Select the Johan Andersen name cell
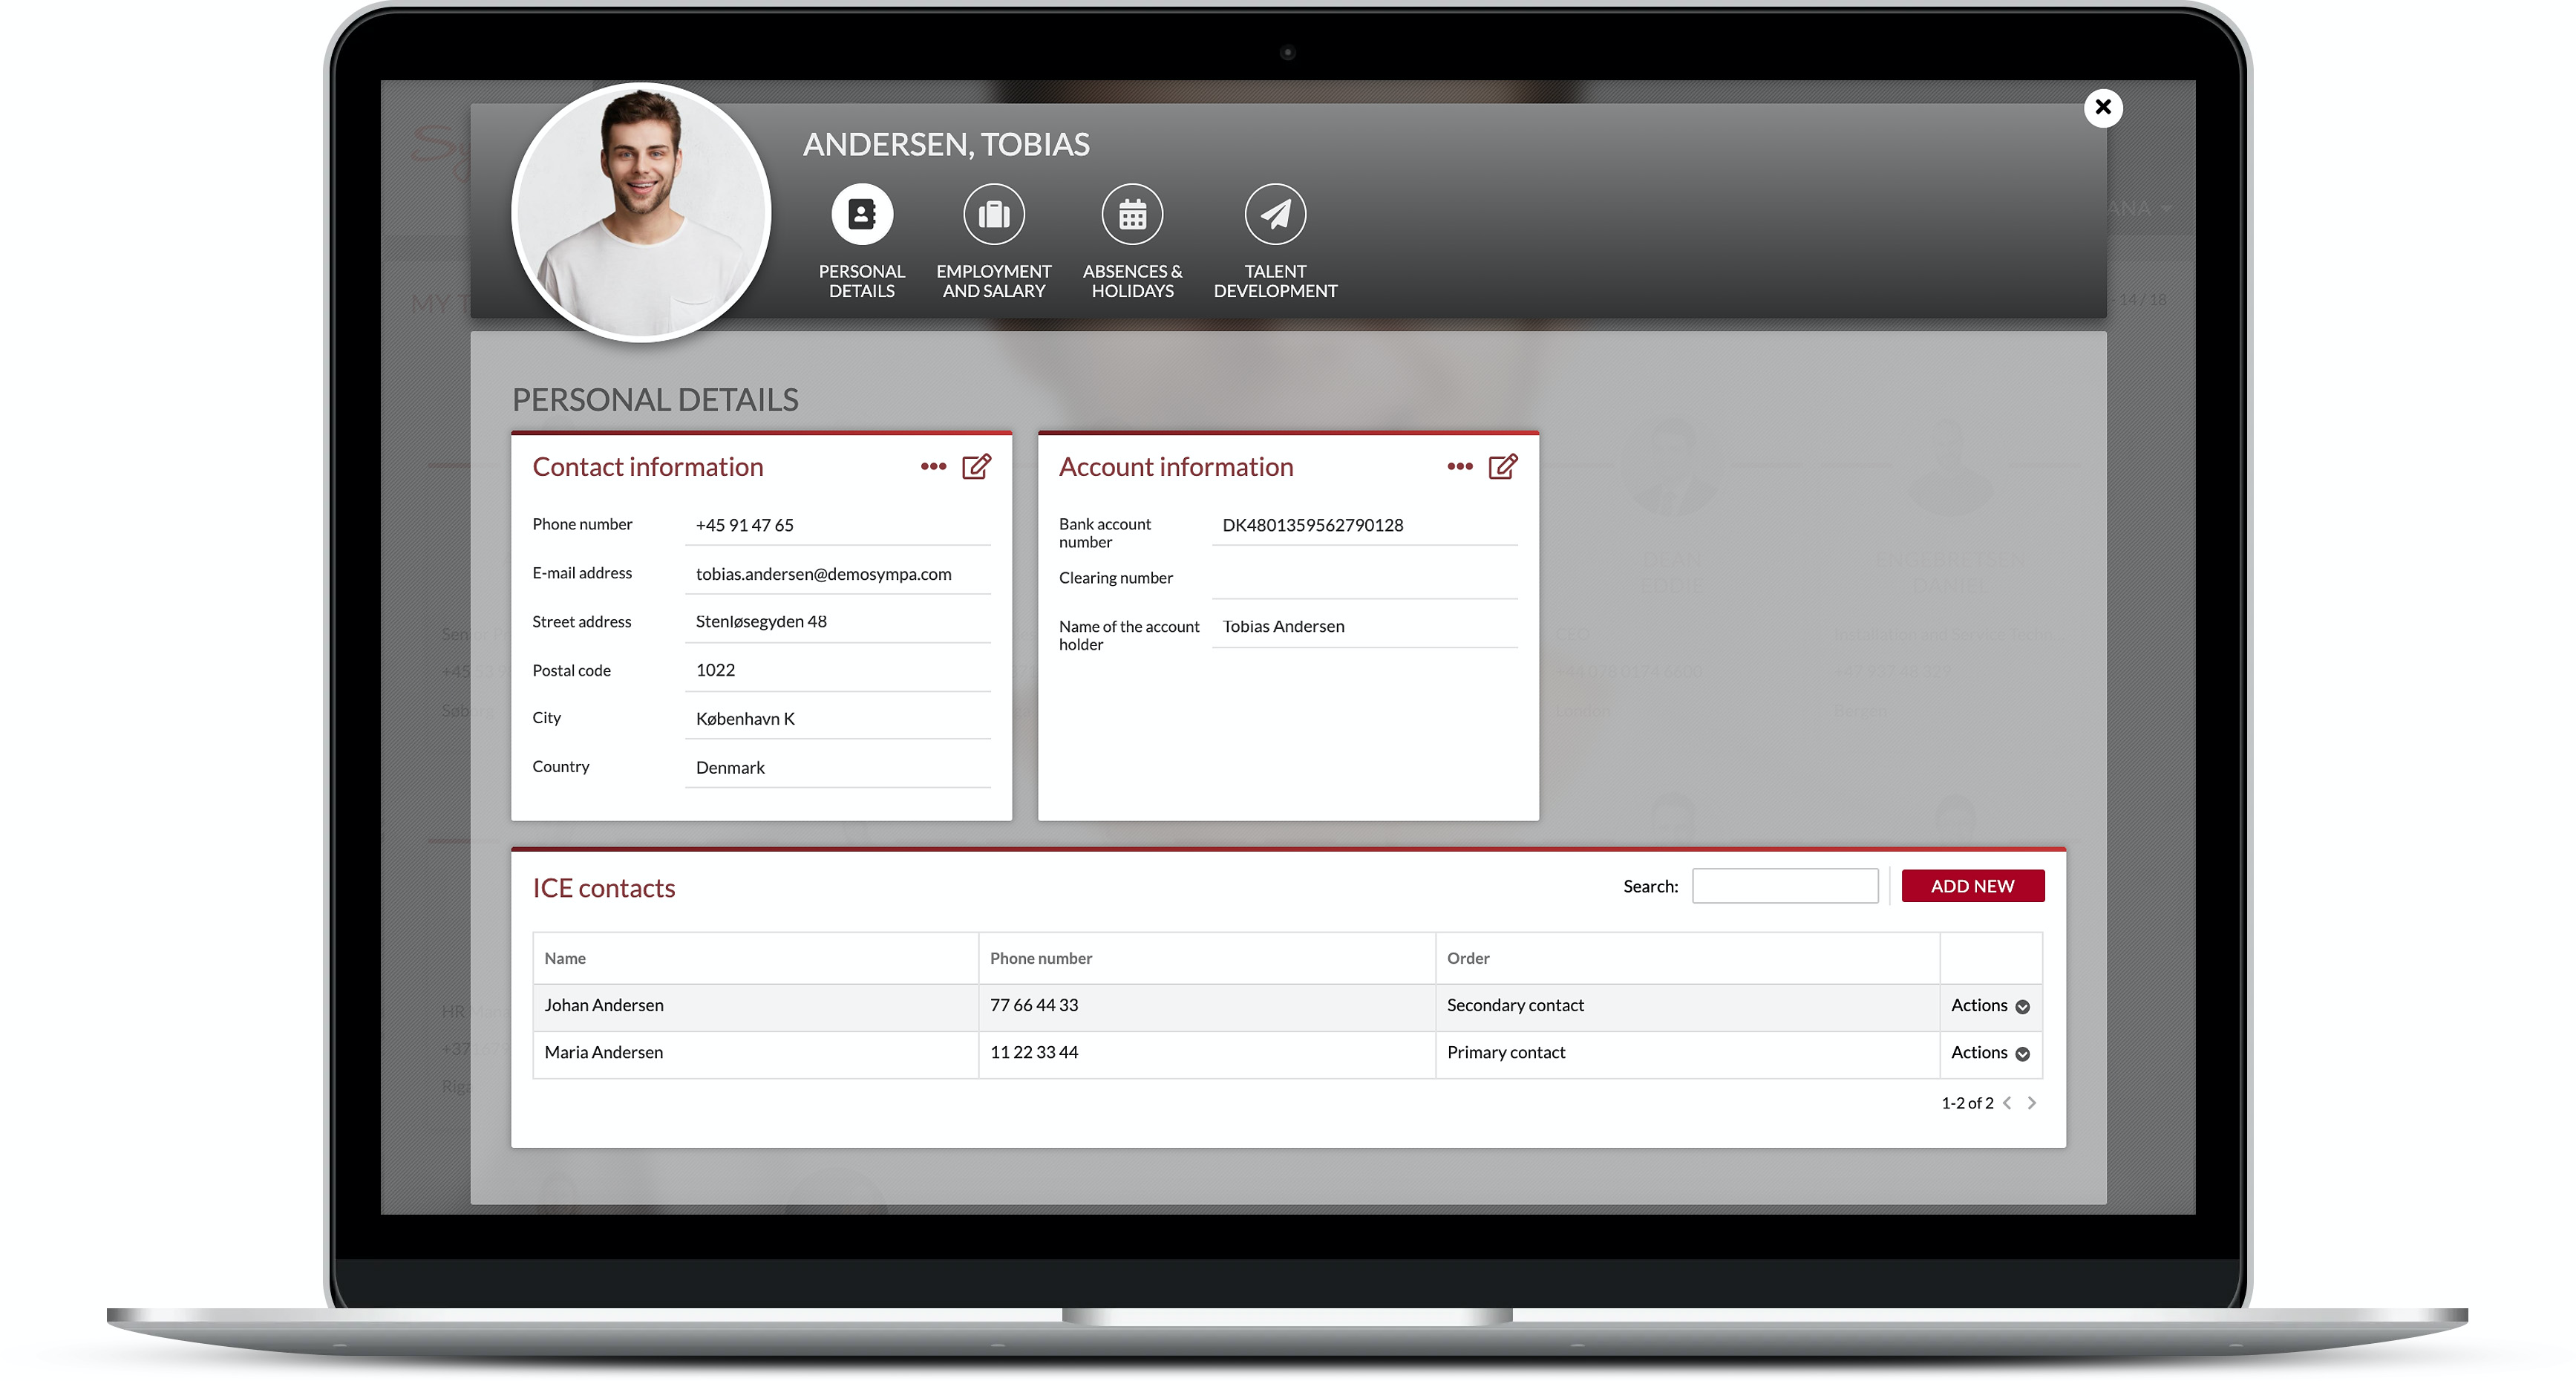The width and height of the screenshot is (2576, 1381). pyautogui.click(x=755, y=1006)
